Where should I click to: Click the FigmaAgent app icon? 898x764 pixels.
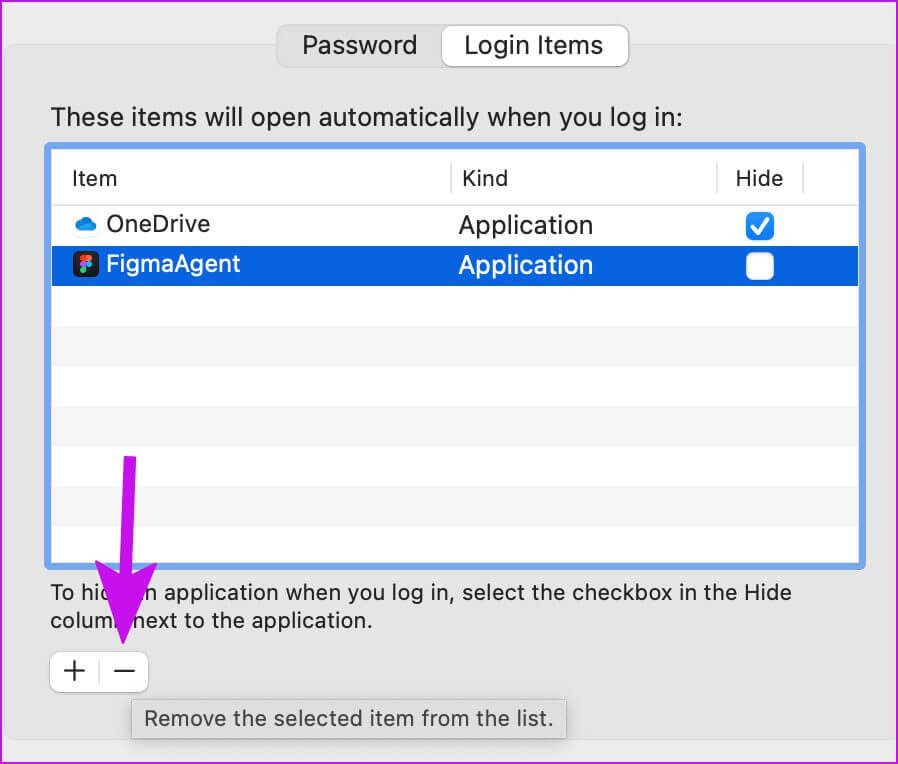[x=86, y=265]
